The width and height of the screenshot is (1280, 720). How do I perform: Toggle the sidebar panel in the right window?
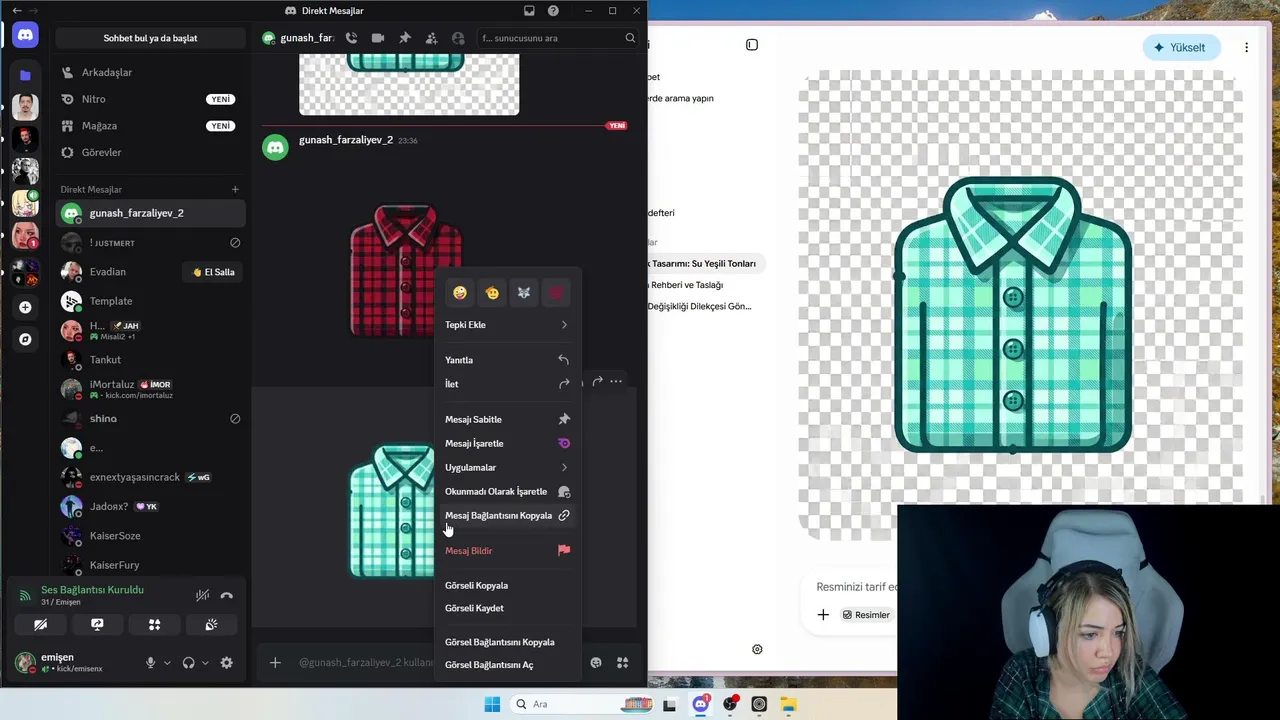pyautogui.click(x=752, y=45)
